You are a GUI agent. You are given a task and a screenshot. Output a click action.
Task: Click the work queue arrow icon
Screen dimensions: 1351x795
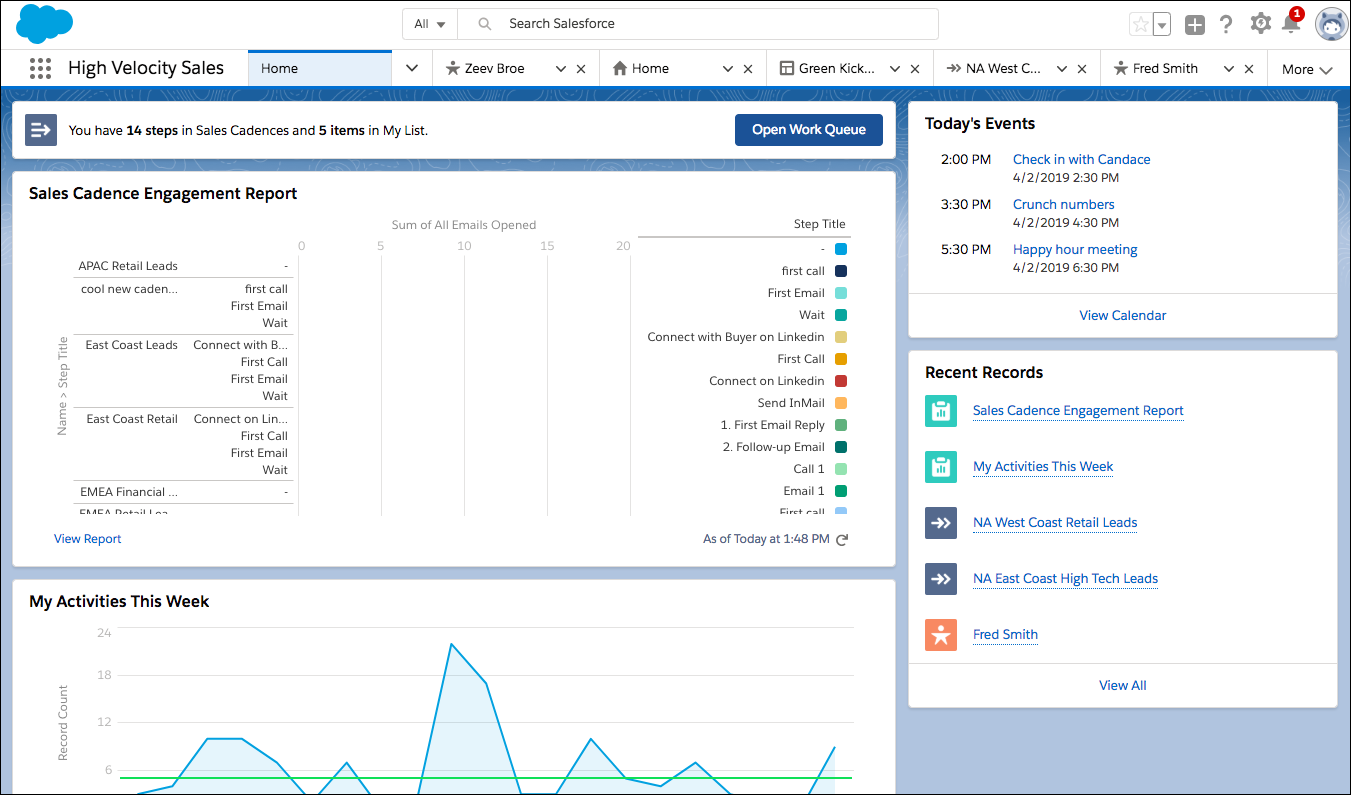[41, 130]
